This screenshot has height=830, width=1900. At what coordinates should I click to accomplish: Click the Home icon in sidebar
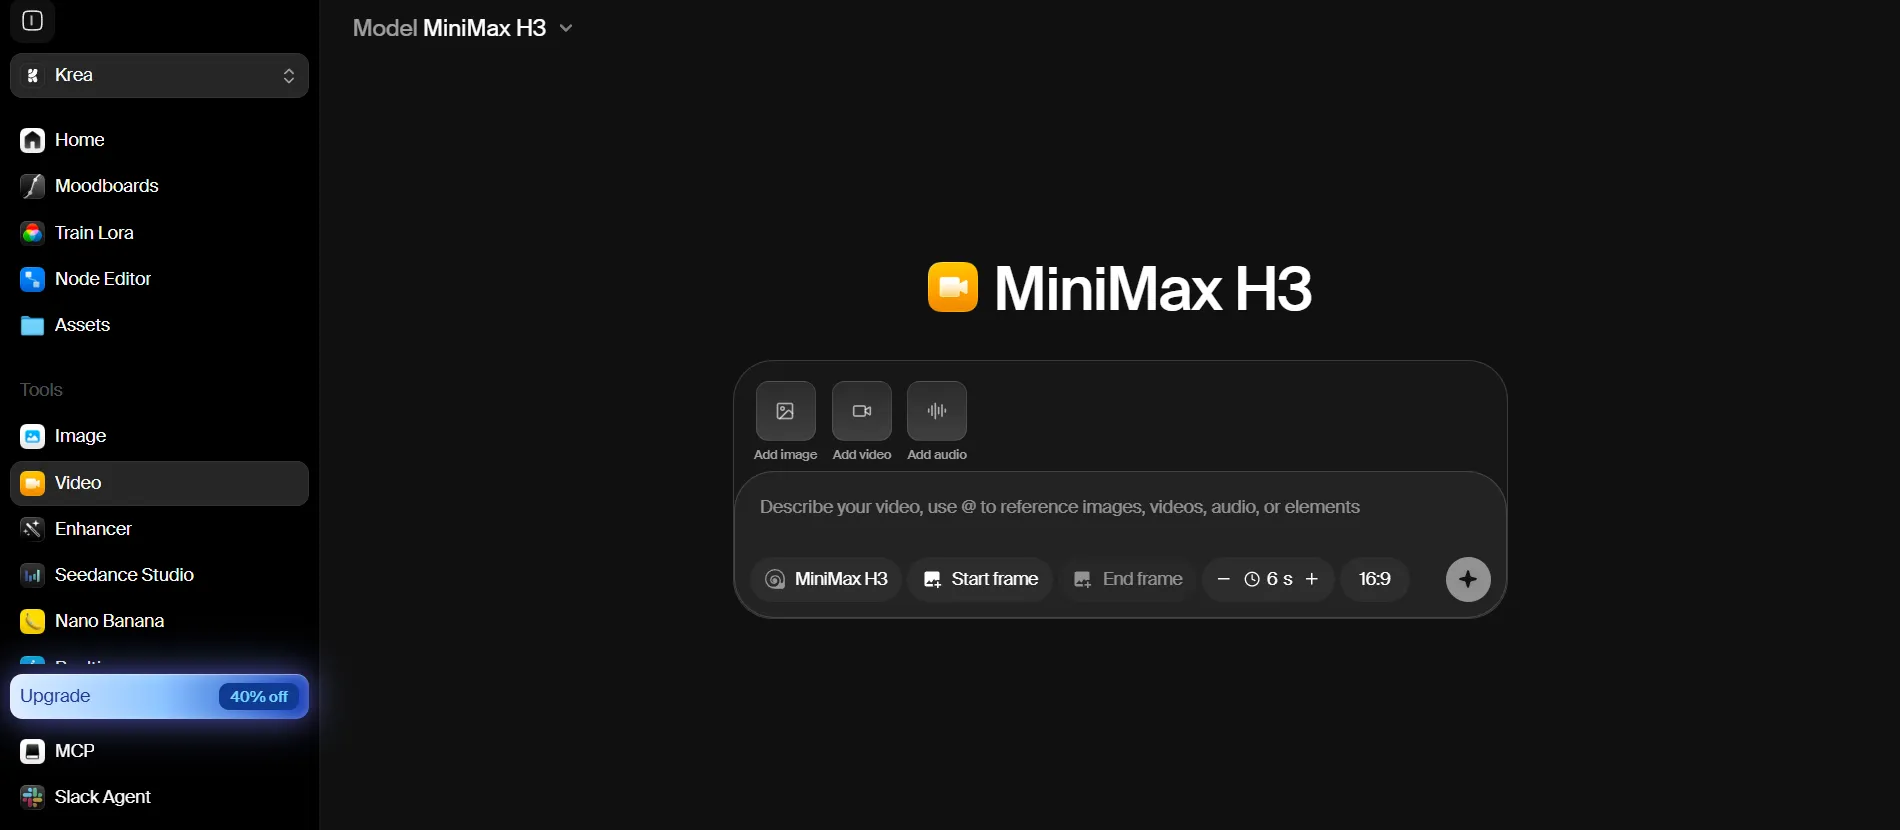click(x=32, y=140)
